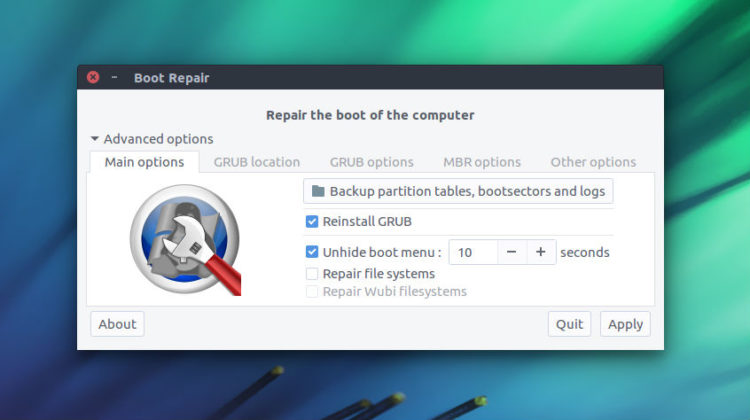Click the Boot Repair wrench logo
The image size is (750, 420).
pyautogui.click(x=186, y=240)
